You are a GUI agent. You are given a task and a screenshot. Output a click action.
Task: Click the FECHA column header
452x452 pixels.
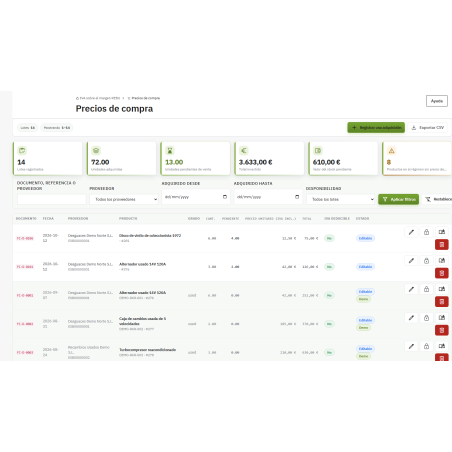pos(48,219)
